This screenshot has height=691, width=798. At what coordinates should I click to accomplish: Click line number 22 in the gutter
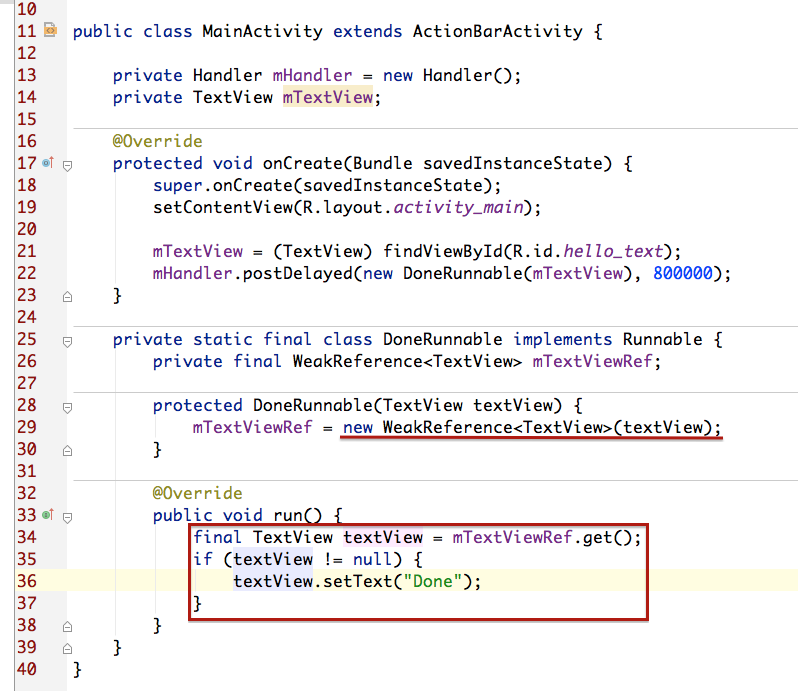click(x=27, y=273)
